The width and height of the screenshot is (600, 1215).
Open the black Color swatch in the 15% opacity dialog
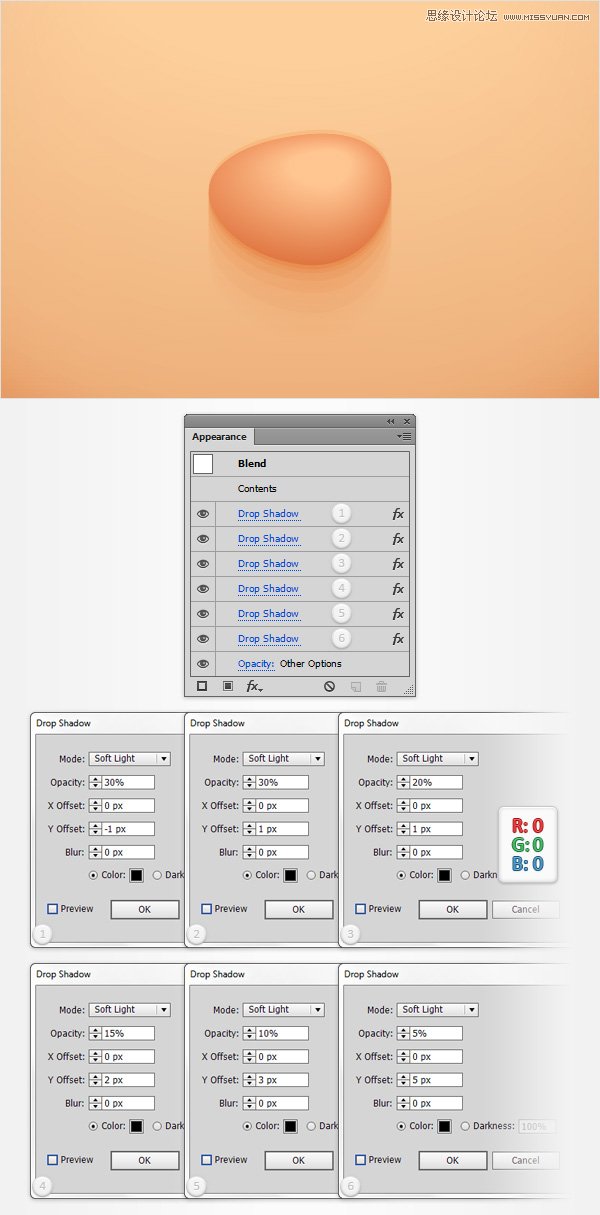point(136,1126)
